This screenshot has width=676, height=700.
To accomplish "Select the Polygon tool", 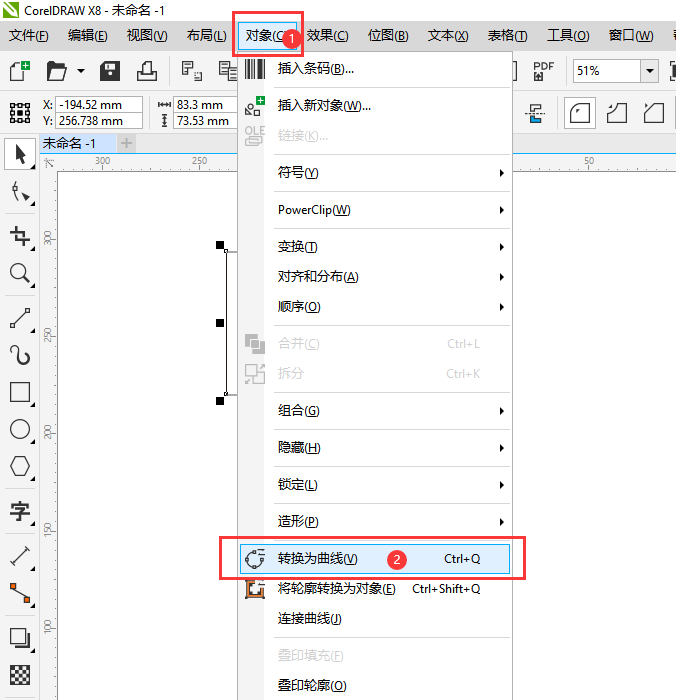I will pos(19,466).
